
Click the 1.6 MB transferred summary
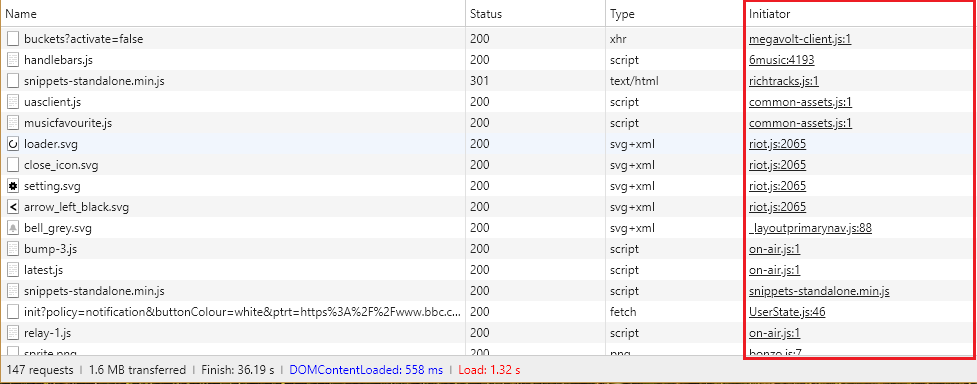click(x=137, y=370)
